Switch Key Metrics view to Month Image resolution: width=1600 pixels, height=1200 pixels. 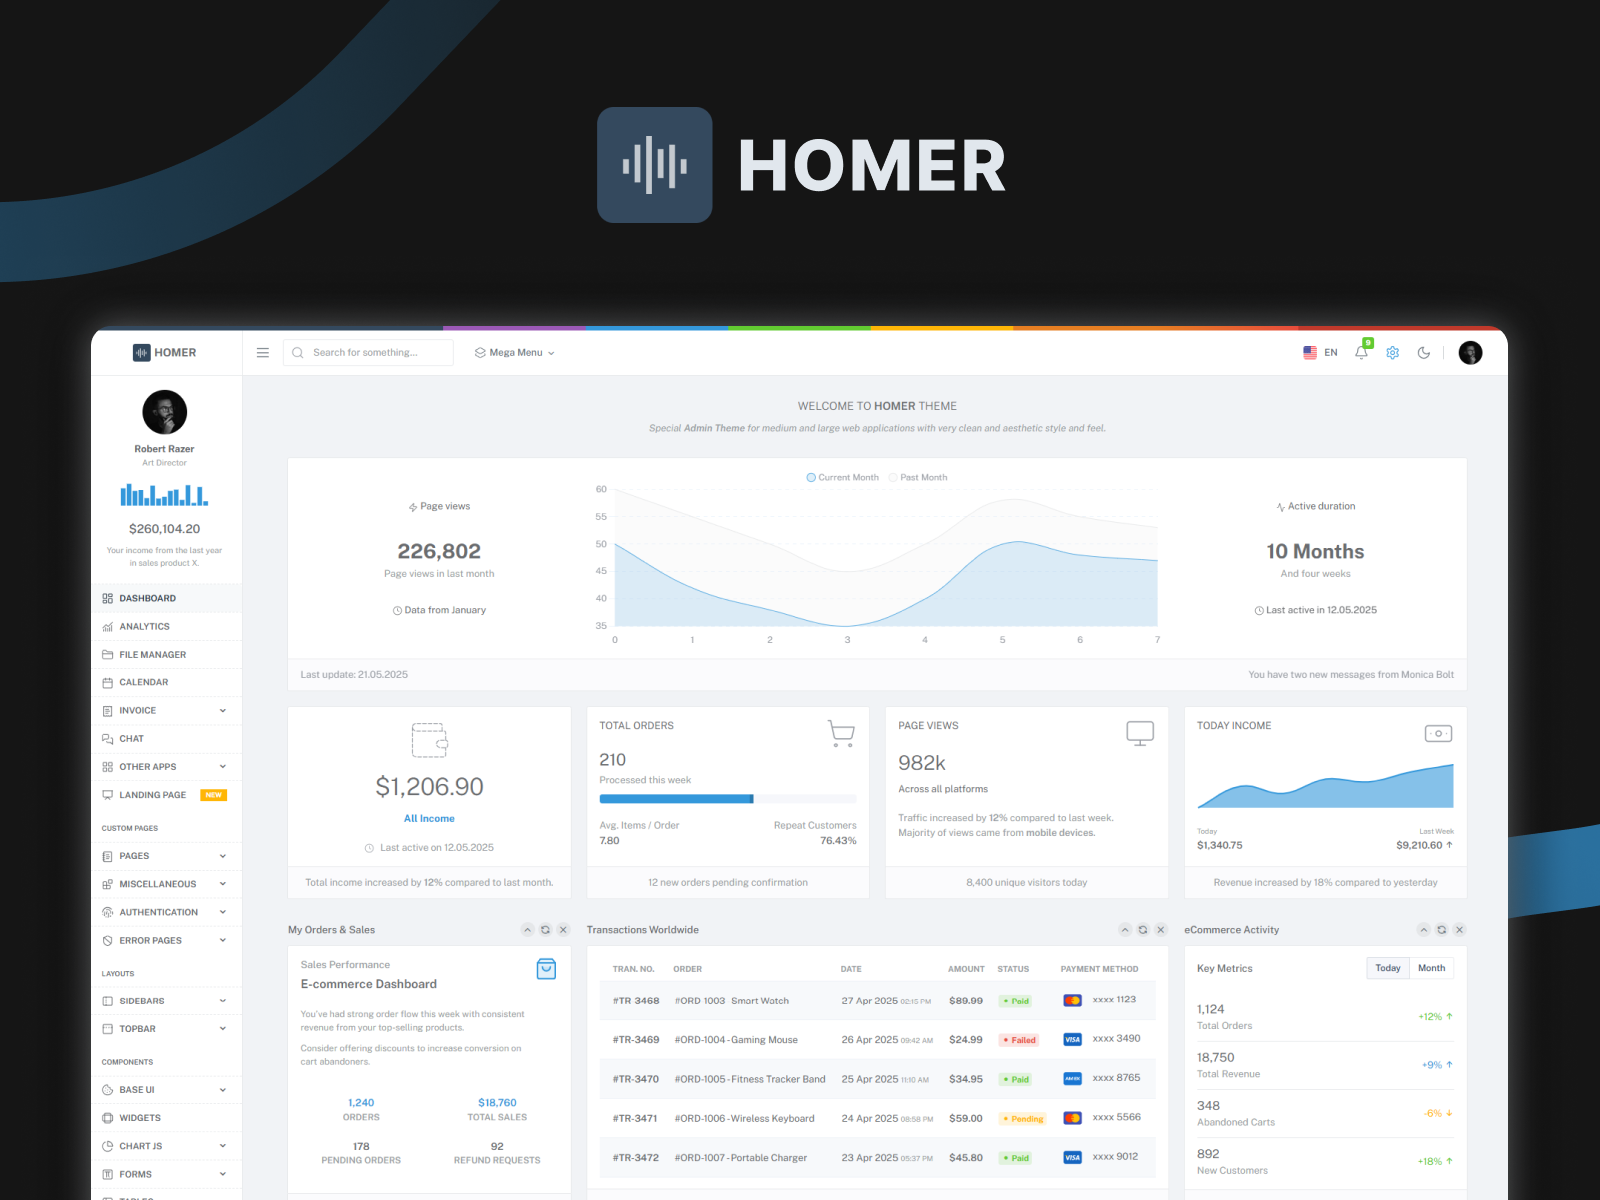(x=1431, y=968)
